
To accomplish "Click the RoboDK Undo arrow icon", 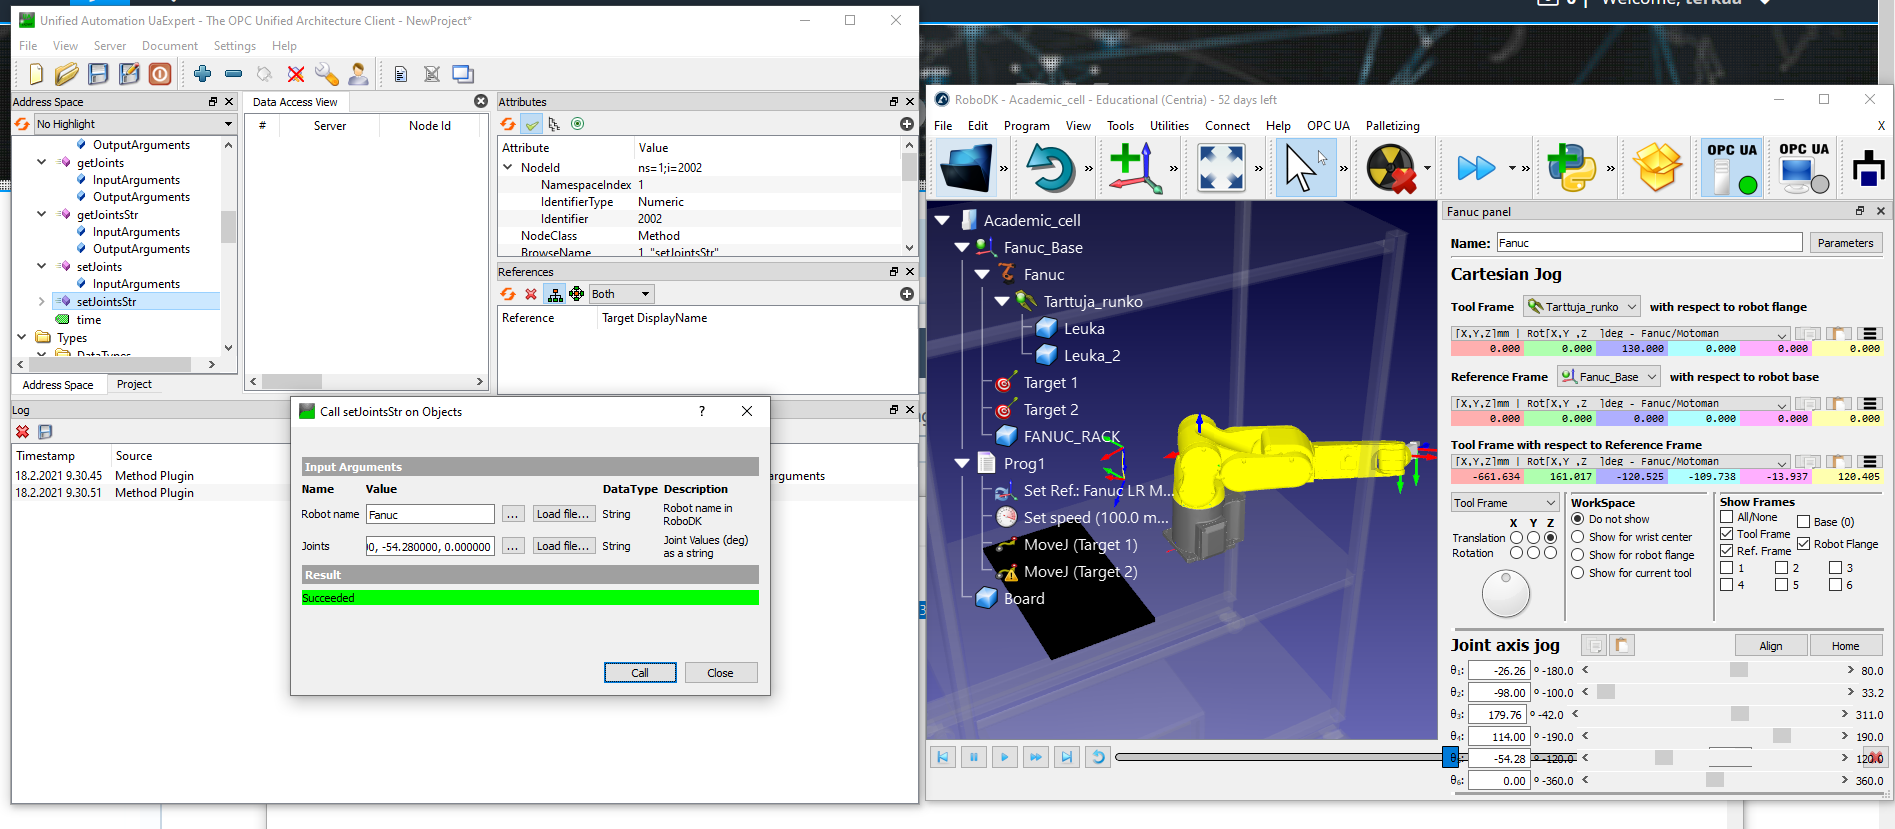I will coord(1049,168).
